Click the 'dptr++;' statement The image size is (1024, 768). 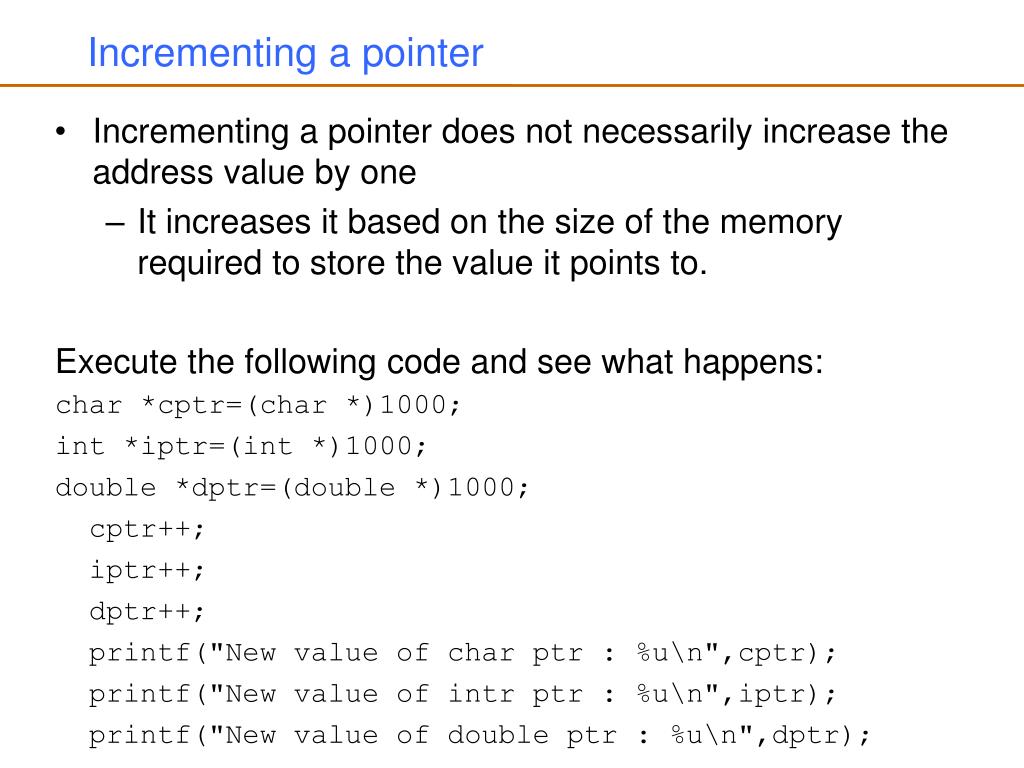click(148, 612)
